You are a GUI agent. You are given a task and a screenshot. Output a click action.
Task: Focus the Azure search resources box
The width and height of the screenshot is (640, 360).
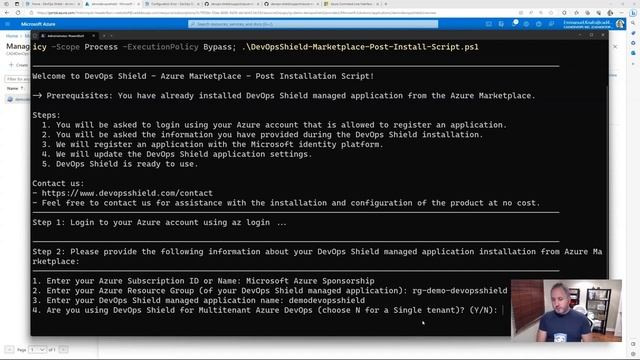(x=313, y=24)
